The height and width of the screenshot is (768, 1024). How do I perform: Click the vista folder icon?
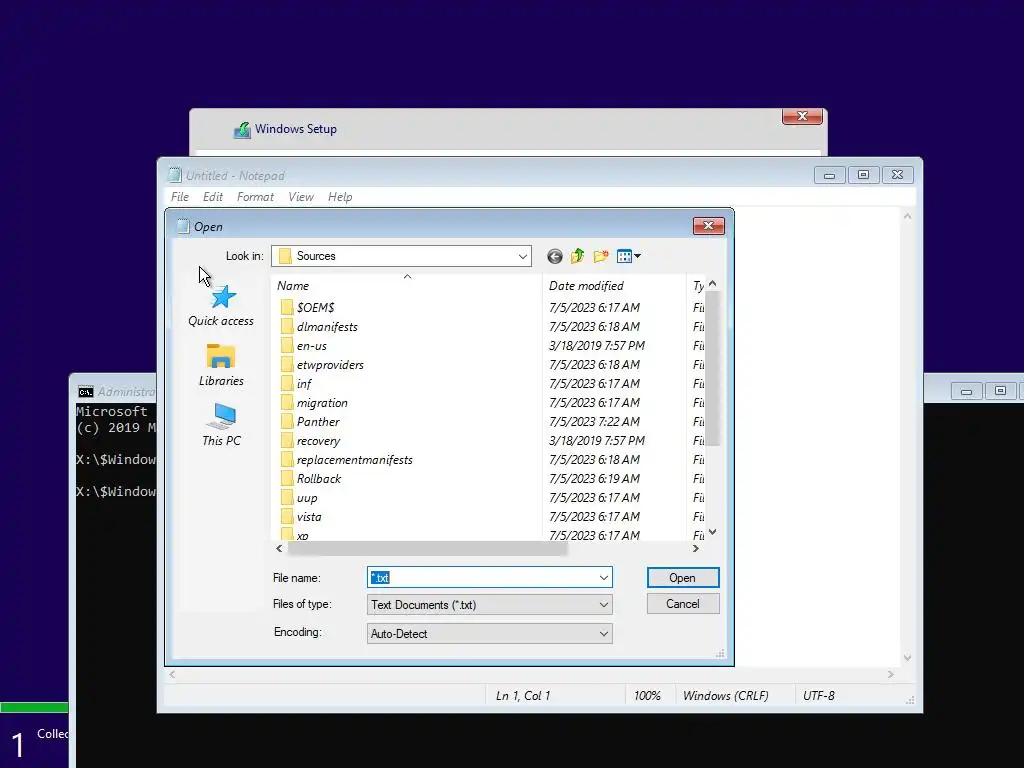point(286,516)
